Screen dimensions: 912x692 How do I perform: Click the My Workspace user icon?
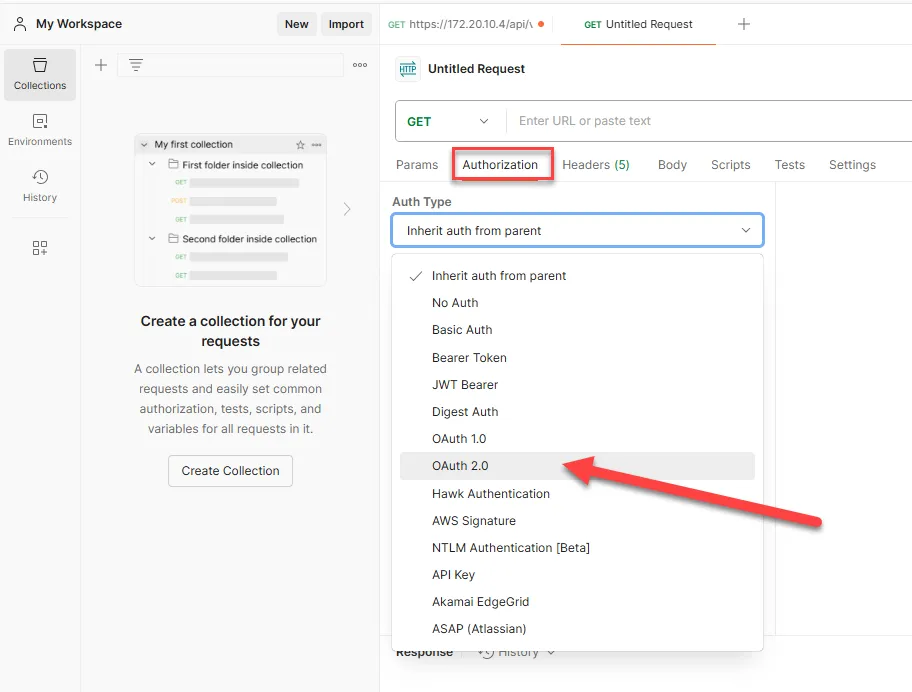pos(20,24)
